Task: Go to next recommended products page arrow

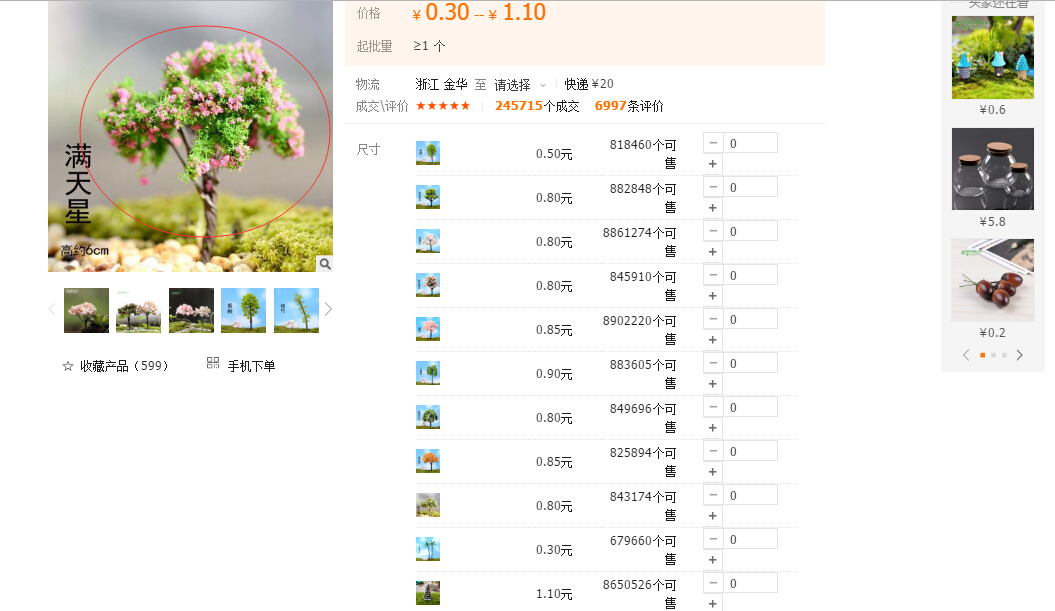Action: click(1019, 355)
